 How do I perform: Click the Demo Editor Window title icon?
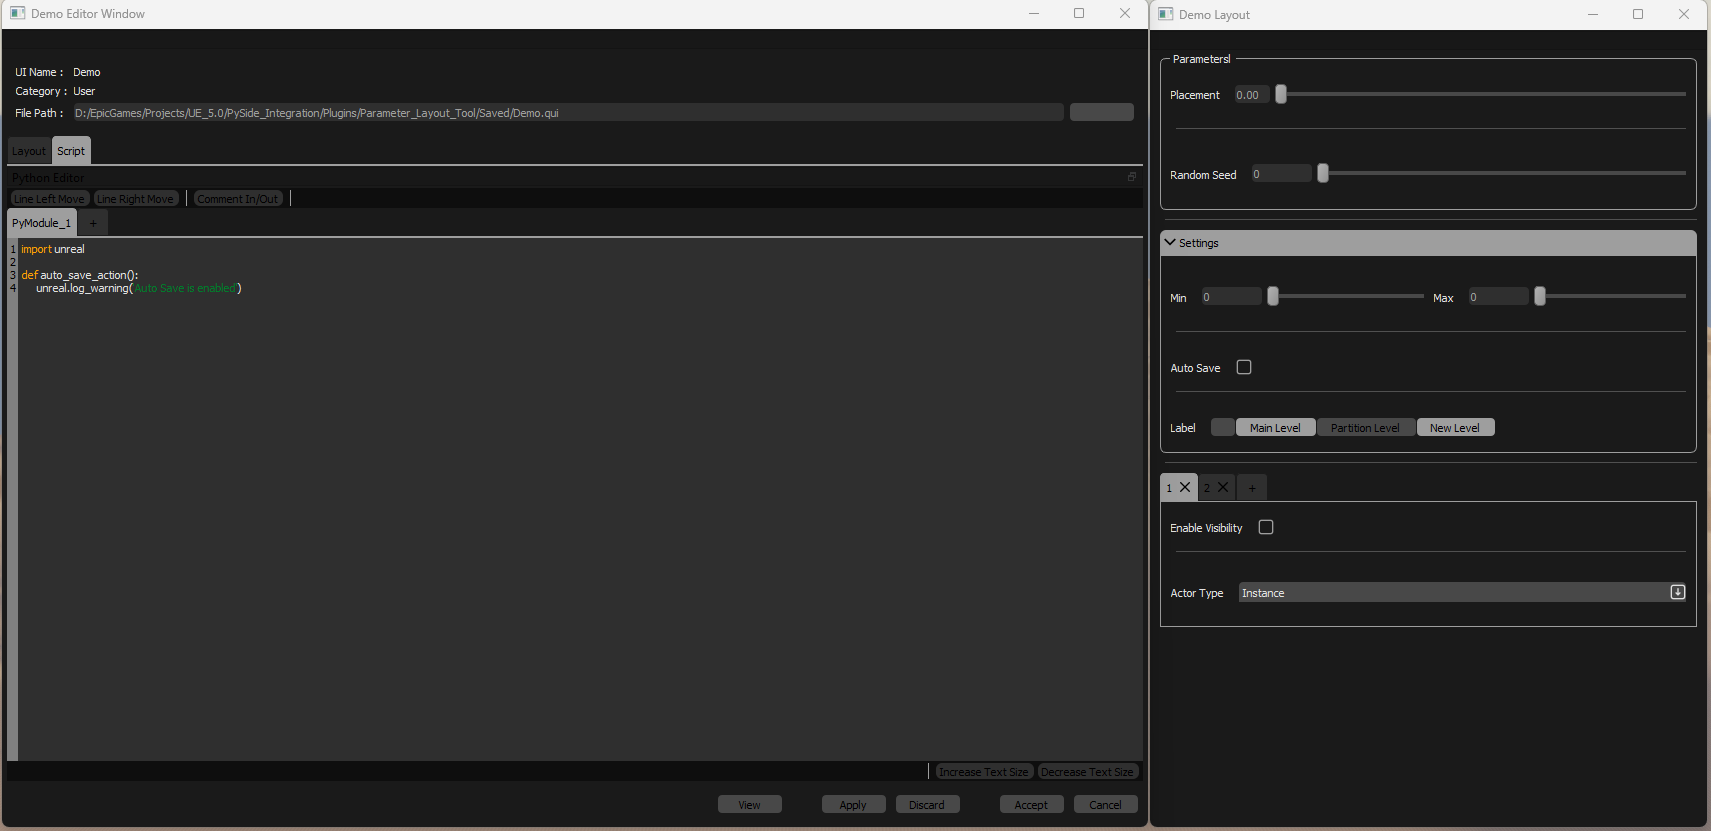click(x=17, y=13)
